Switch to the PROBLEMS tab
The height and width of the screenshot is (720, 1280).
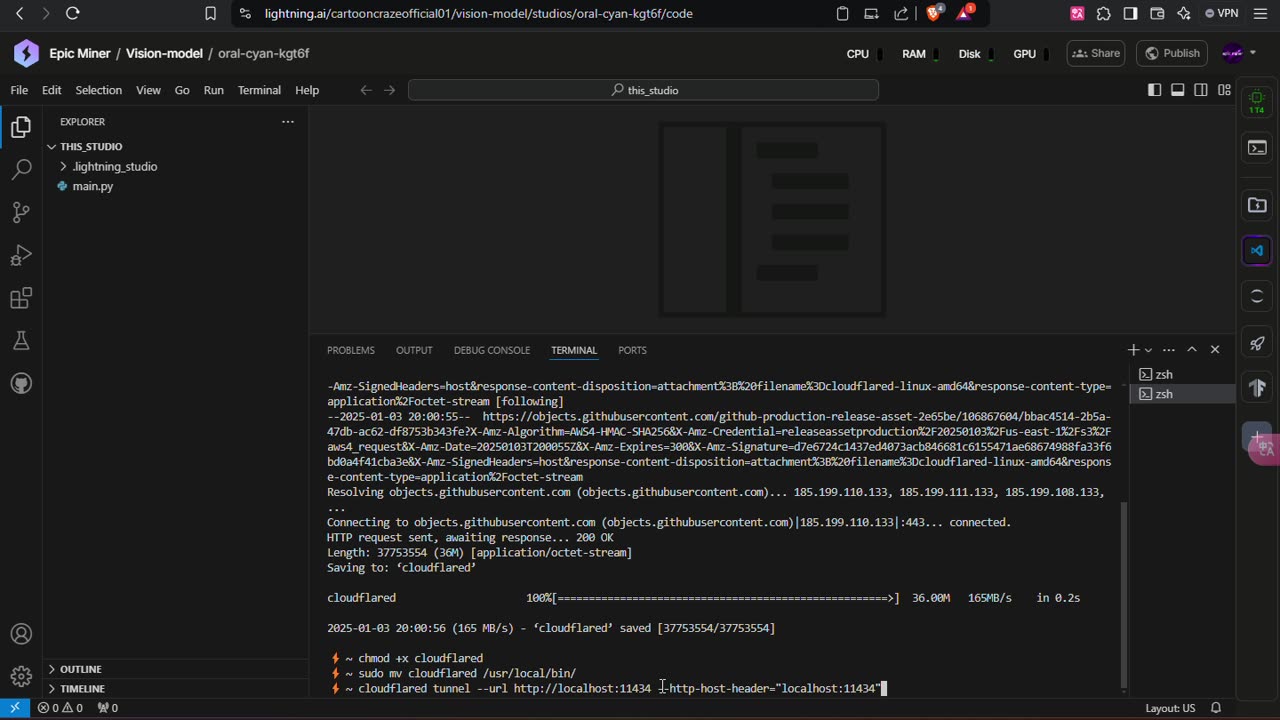pos(351,350)
